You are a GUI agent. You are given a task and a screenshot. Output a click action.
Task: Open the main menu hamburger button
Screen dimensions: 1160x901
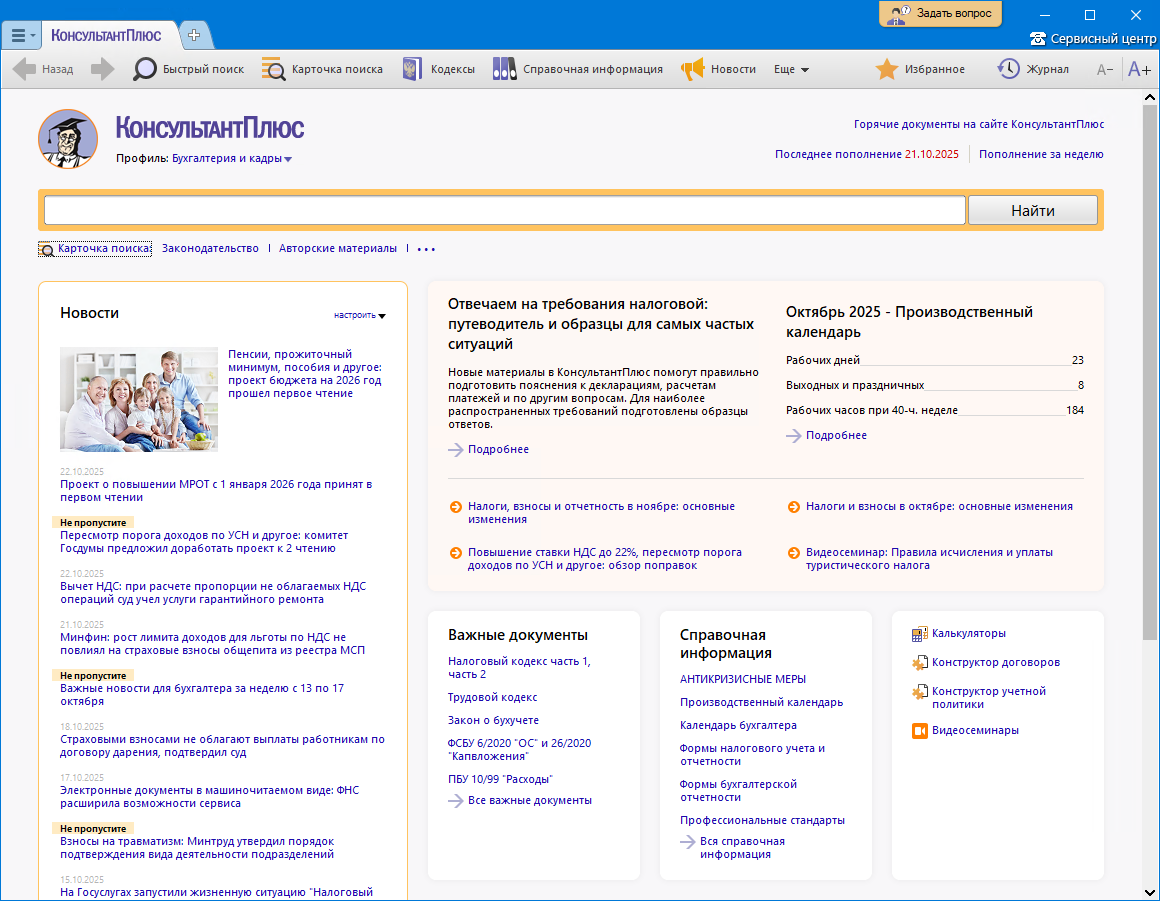pyautogui.click(x=22, y=35)
